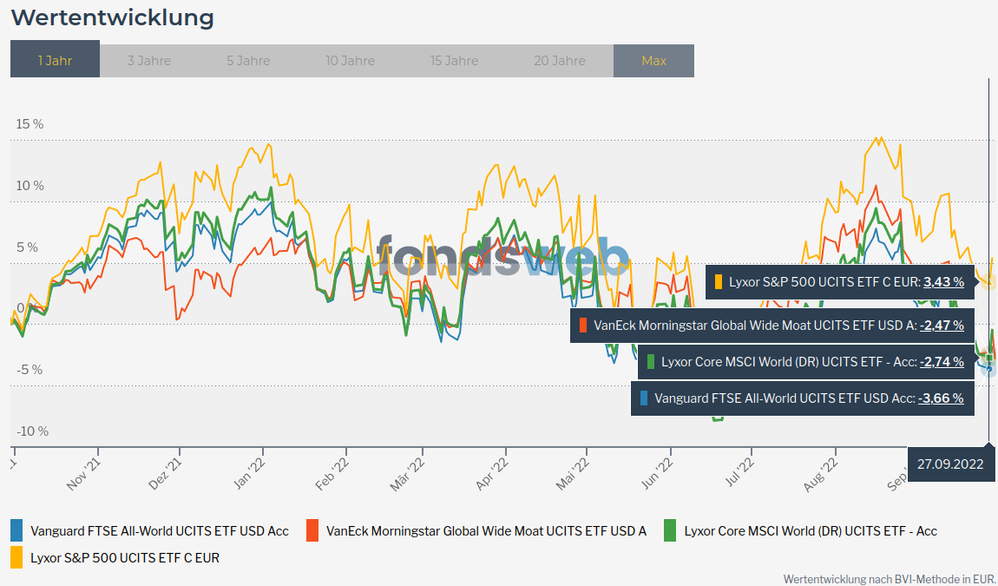Click the -2,47 % VanEck tooltip value

[941, 325]
